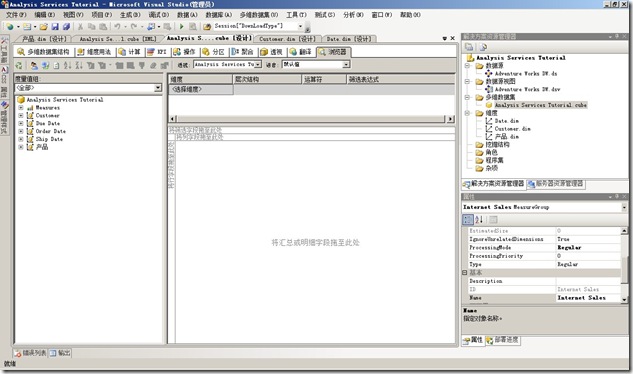This screenshot has width=633, height=374.
Task: Open the 错误列表 tab at bottom
Action: click(x=30, y=353)
